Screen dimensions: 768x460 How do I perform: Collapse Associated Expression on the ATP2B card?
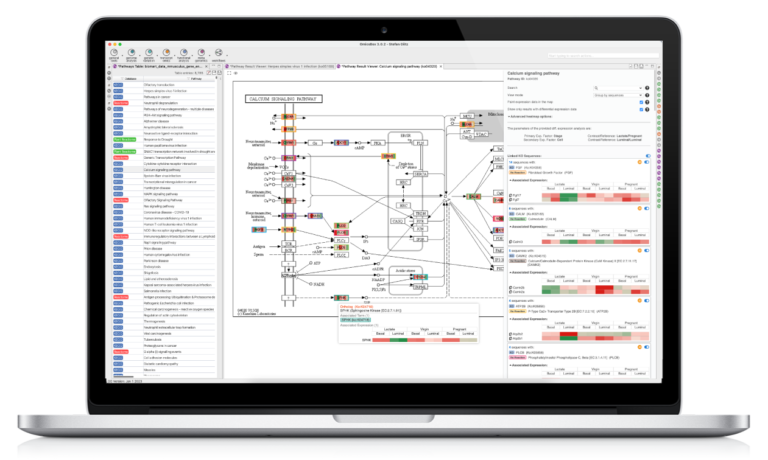pos(528,319)
